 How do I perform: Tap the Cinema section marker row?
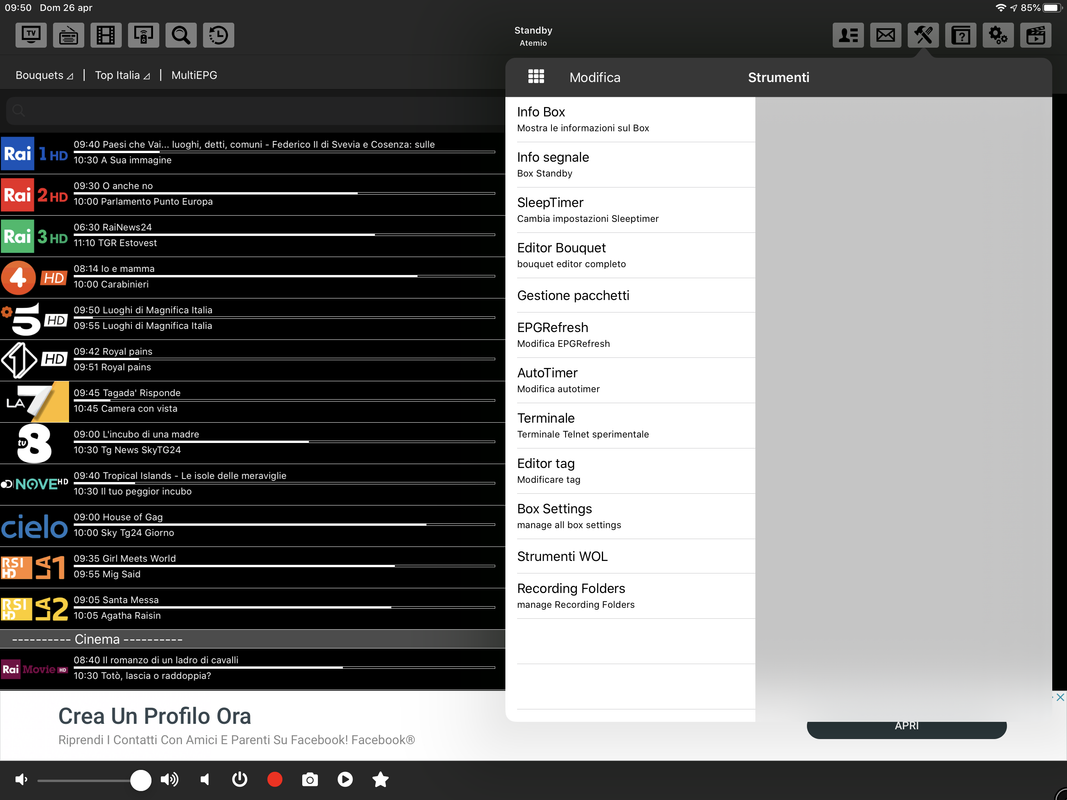pos(252,639)
